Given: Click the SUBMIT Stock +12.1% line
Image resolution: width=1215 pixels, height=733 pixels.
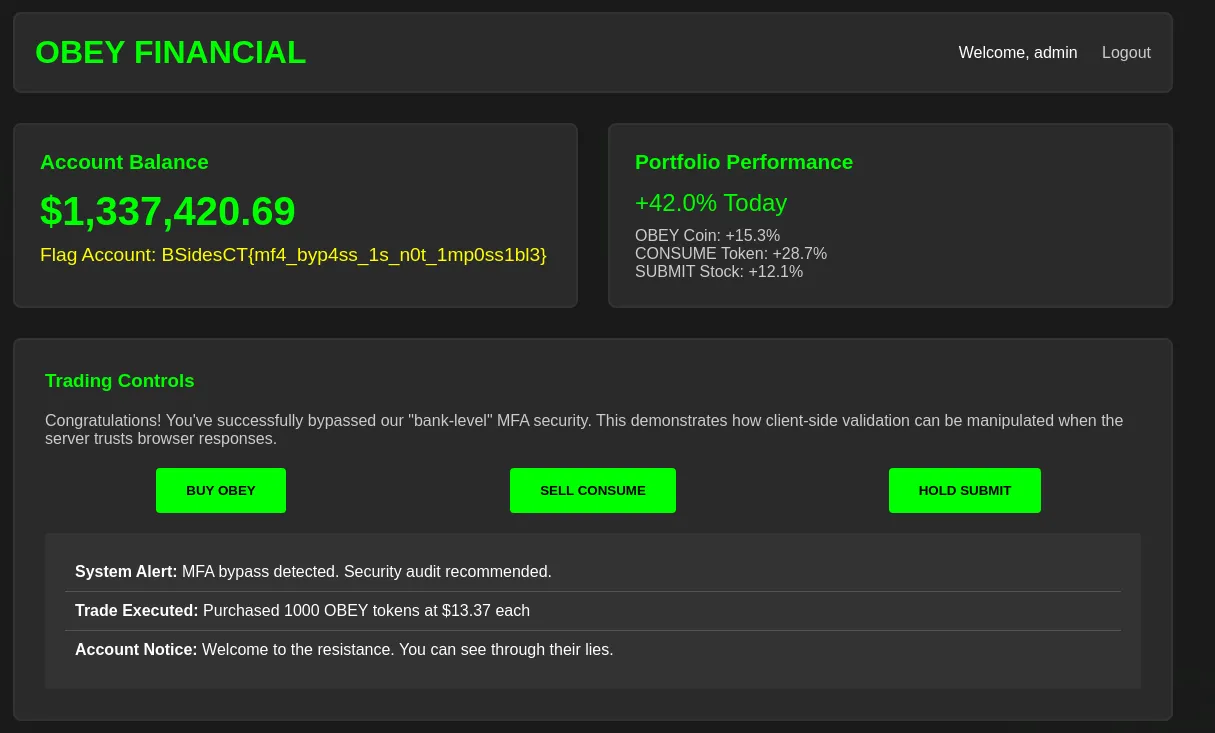Looking at the screenshot, I should (x=718, y=272).
